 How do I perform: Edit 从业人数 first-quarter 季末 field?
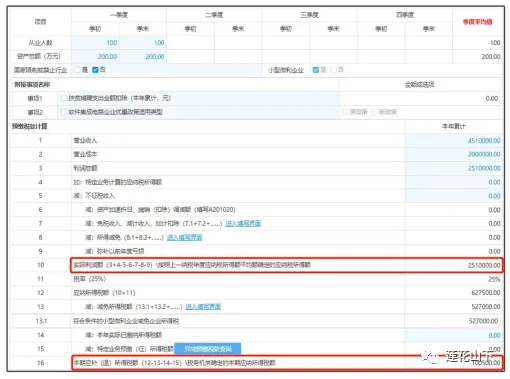coord(143,43)
